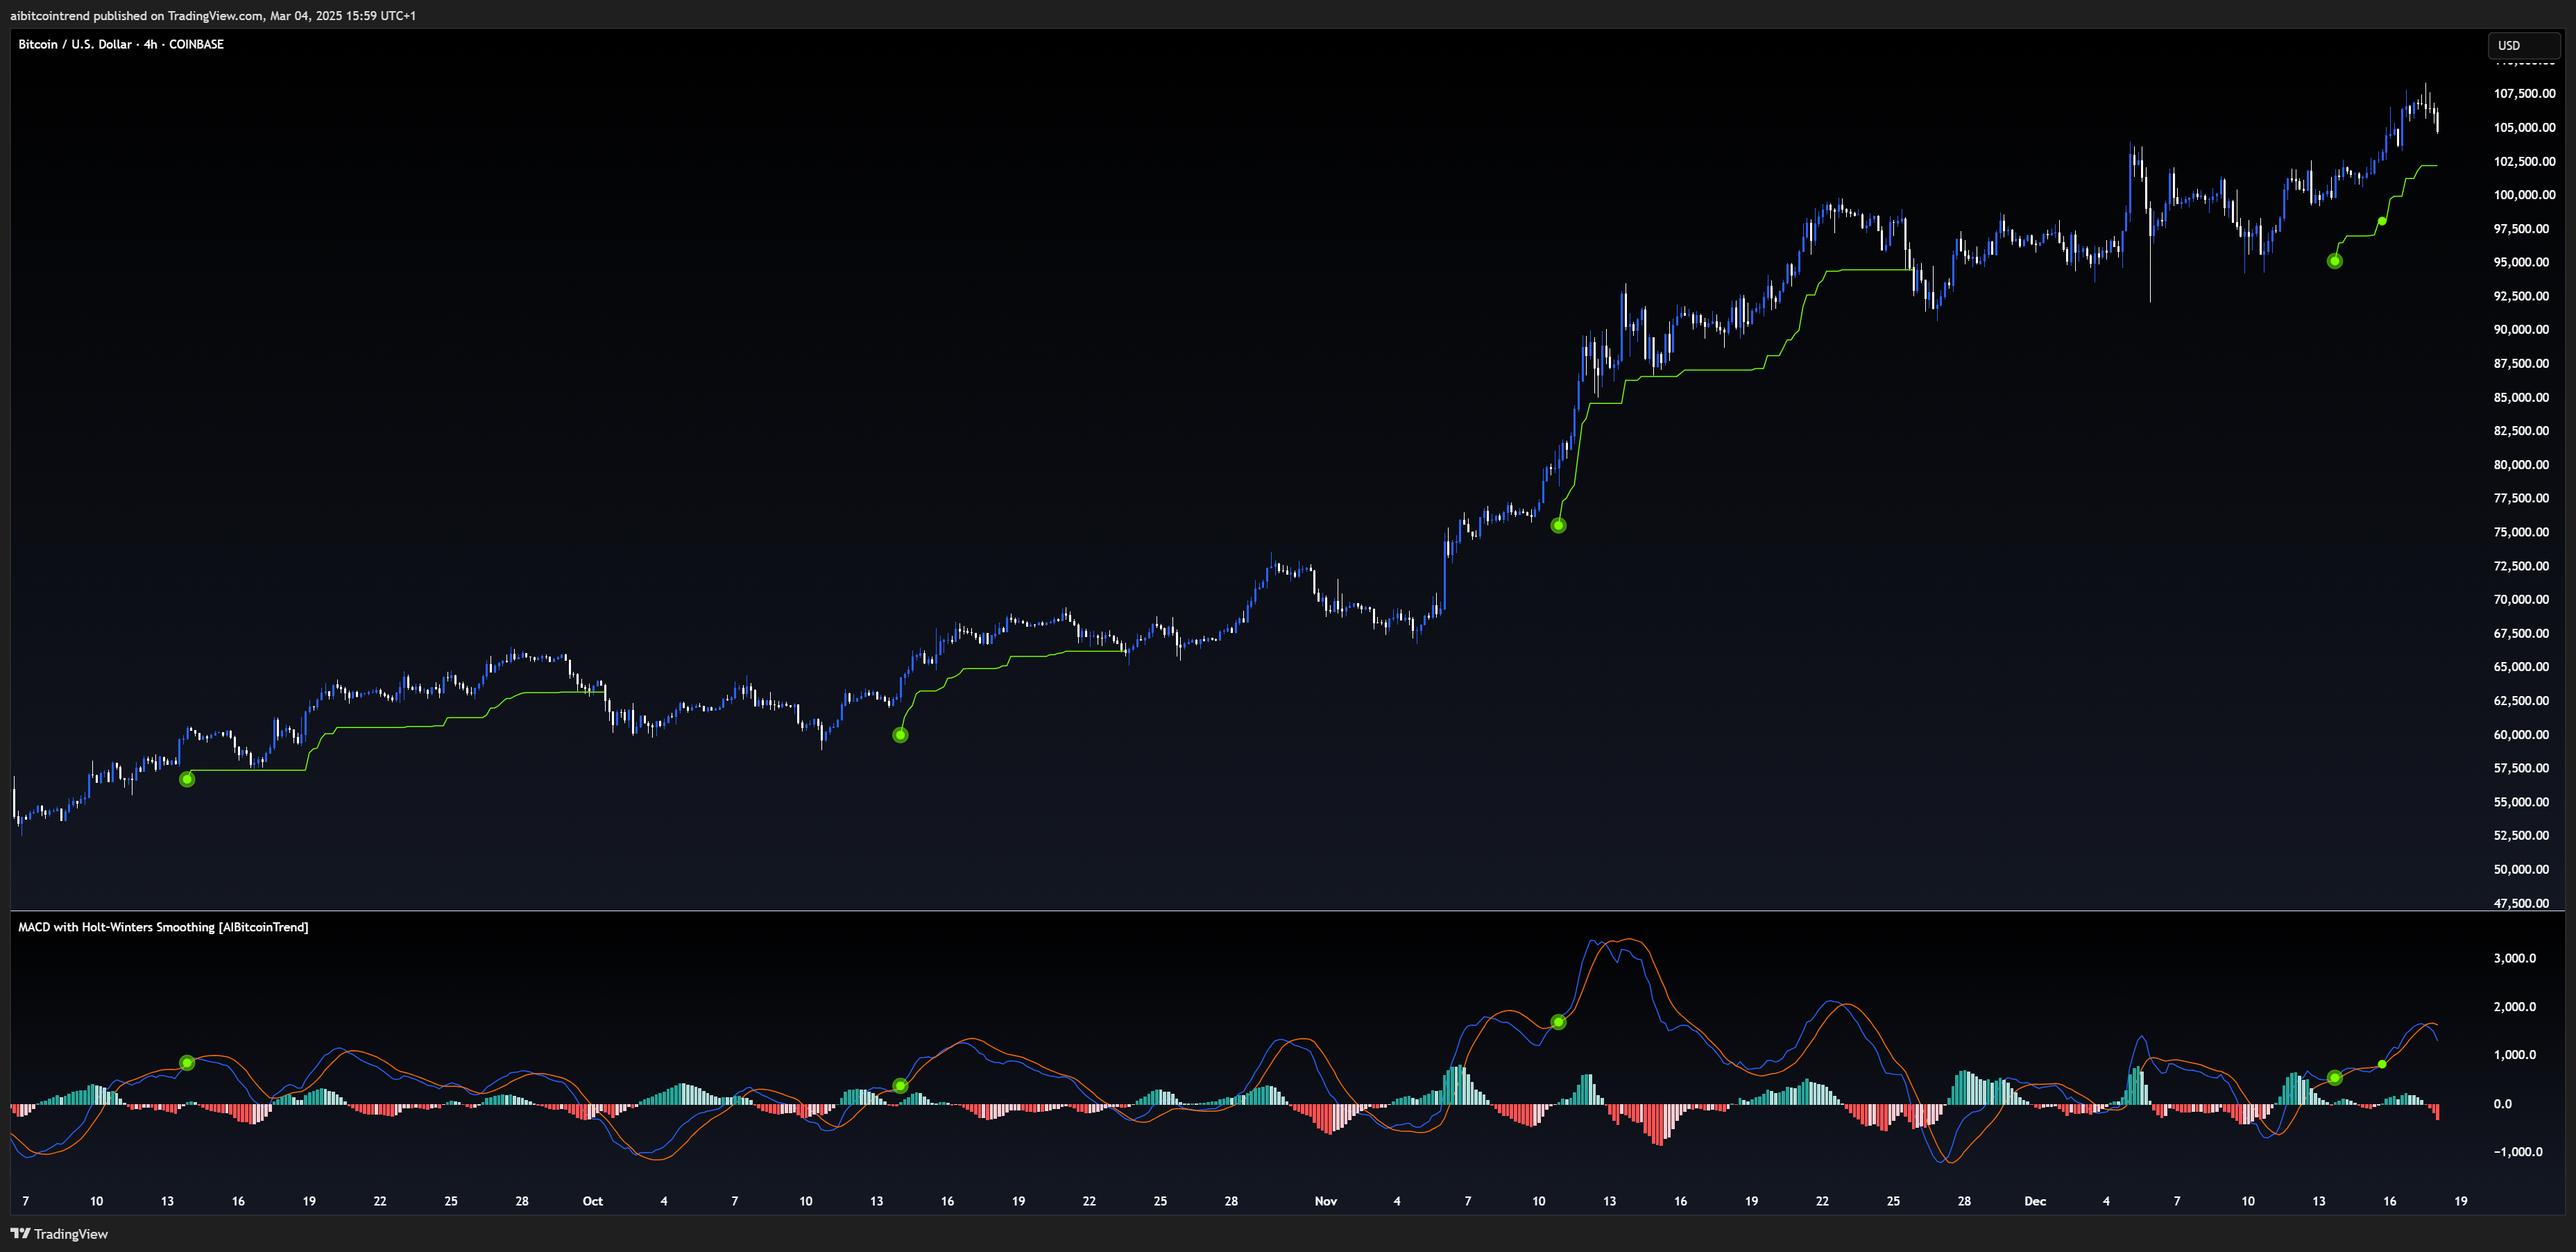
Task: Click the Dec label on time axis
Action: click(2035, 1201)
